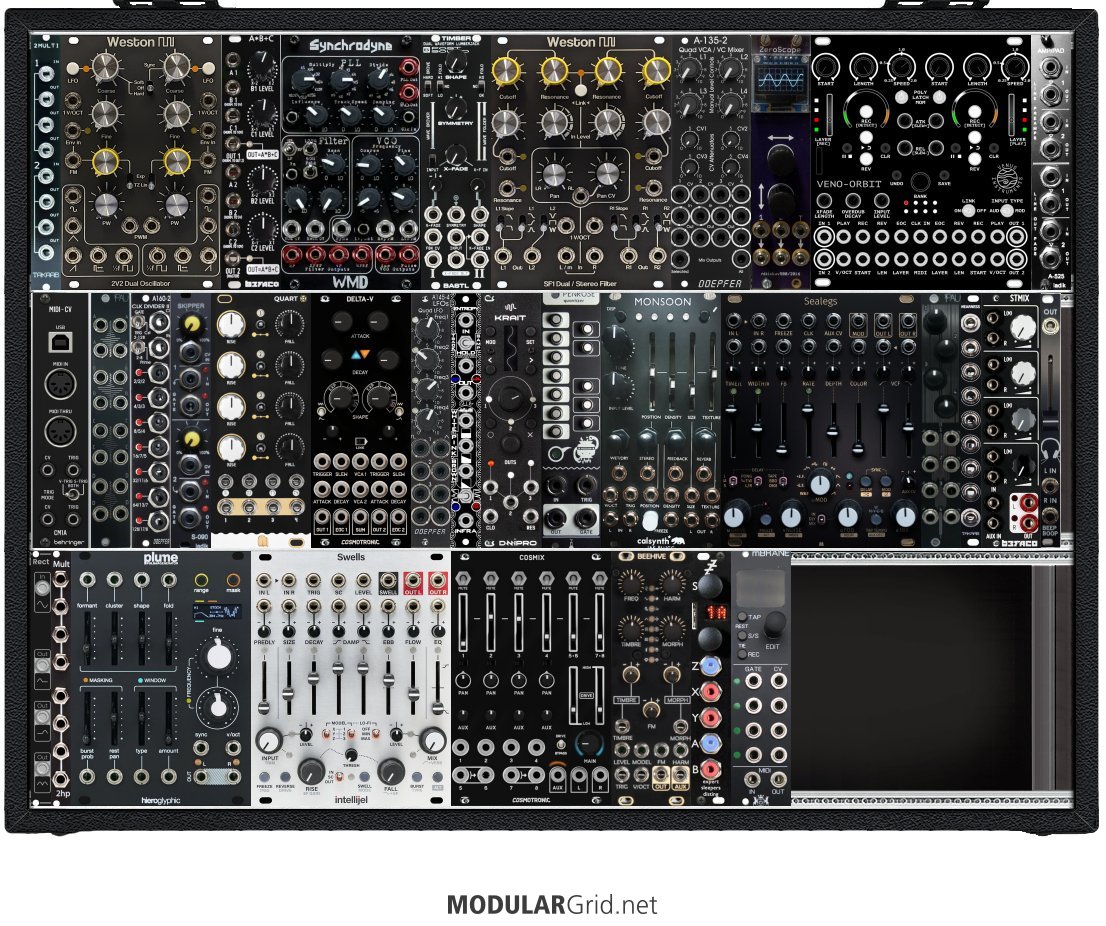
Task: Flip the INPUT TYPE Aud/Mod switch on Veno-Orbit
Action: 1007,210
